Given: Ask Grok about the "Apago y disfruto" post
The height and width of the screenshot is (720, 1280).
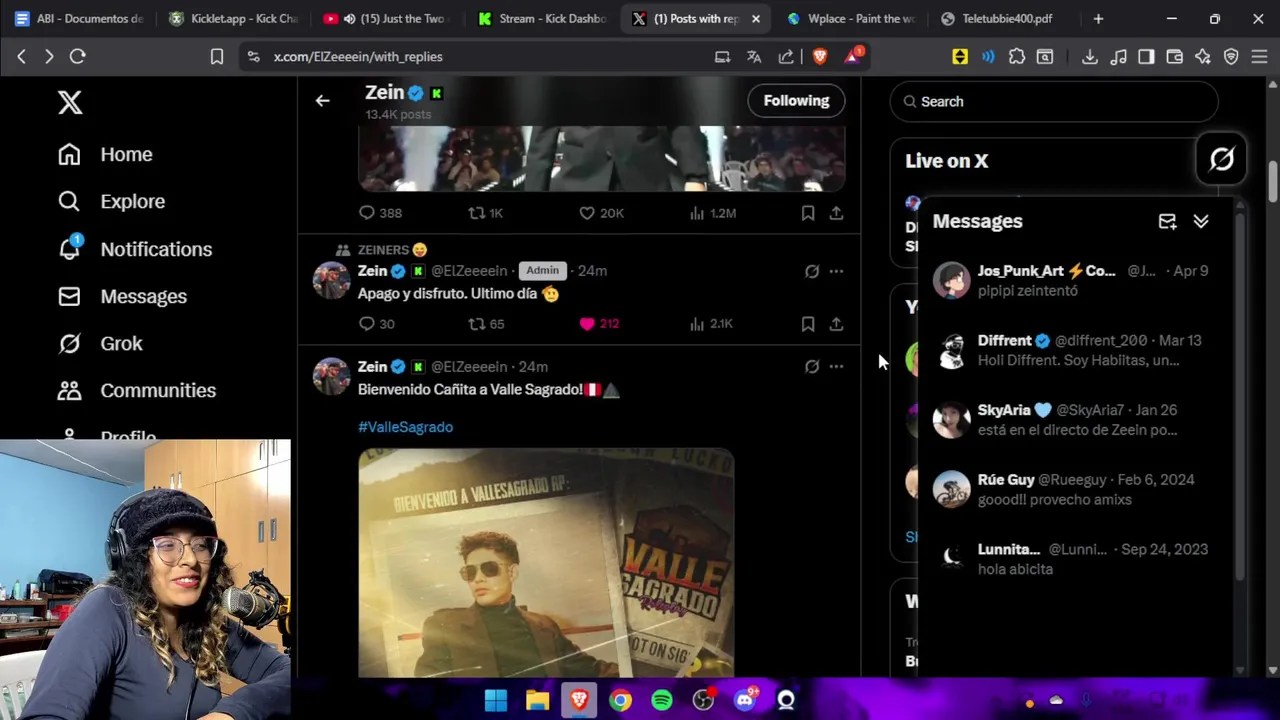Looking at the screenshot, I should click(812, 271).
